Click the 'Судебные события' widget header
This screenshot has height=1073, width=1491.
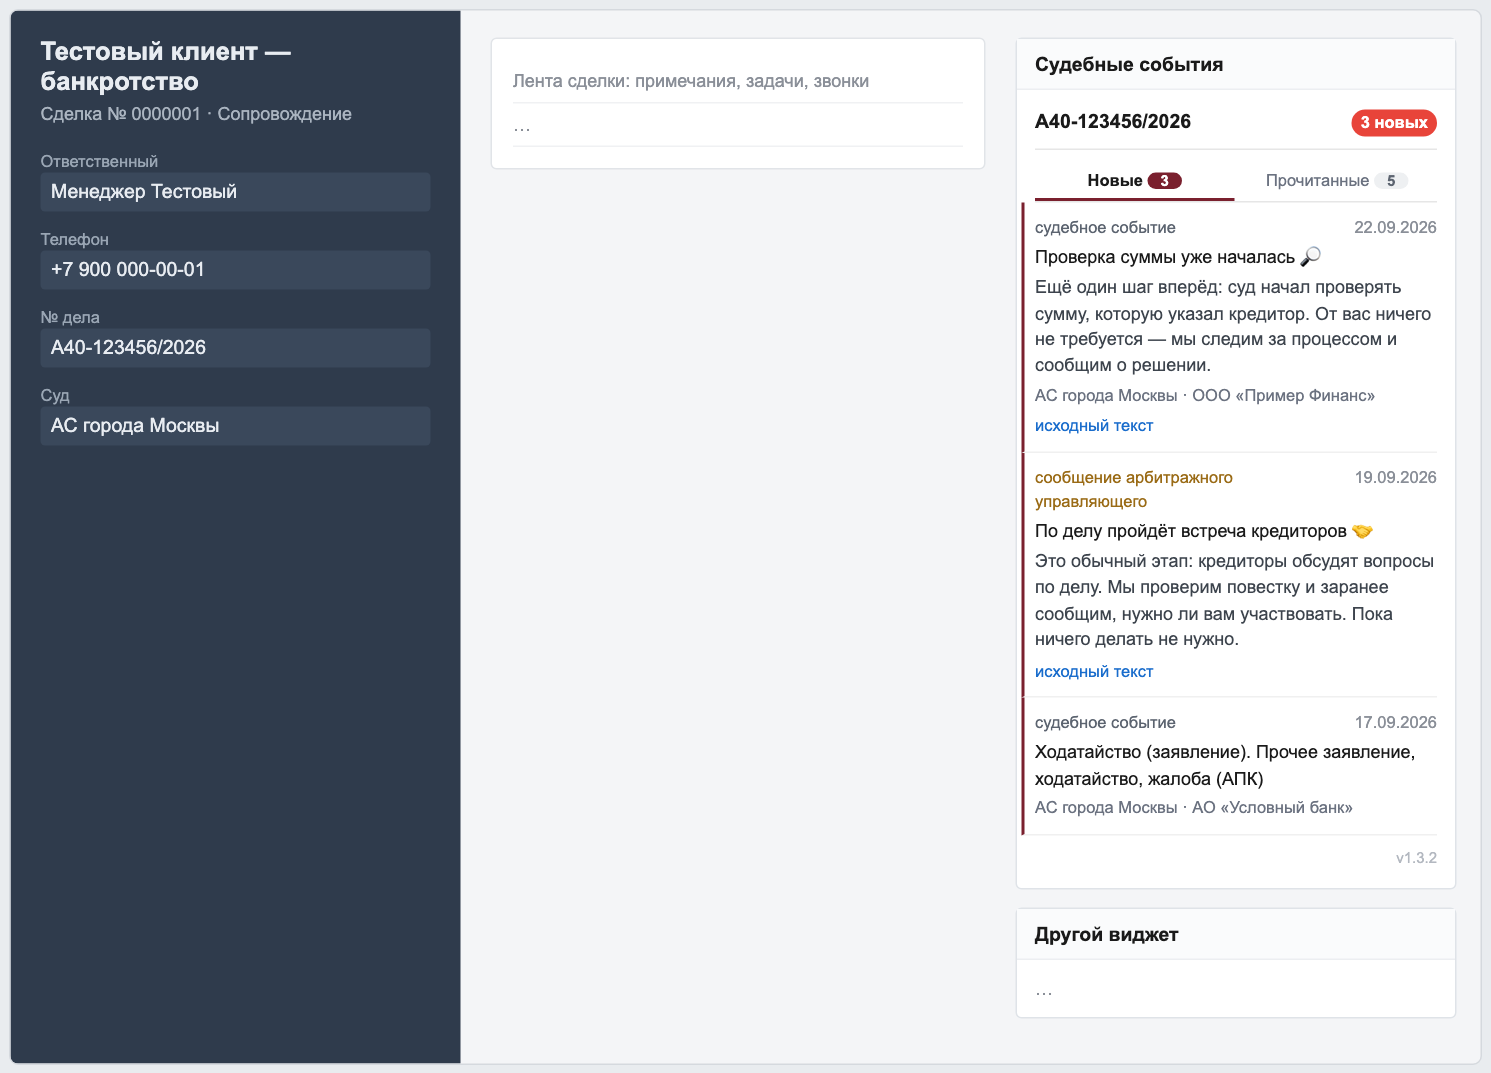click(x=1236, y=65)
